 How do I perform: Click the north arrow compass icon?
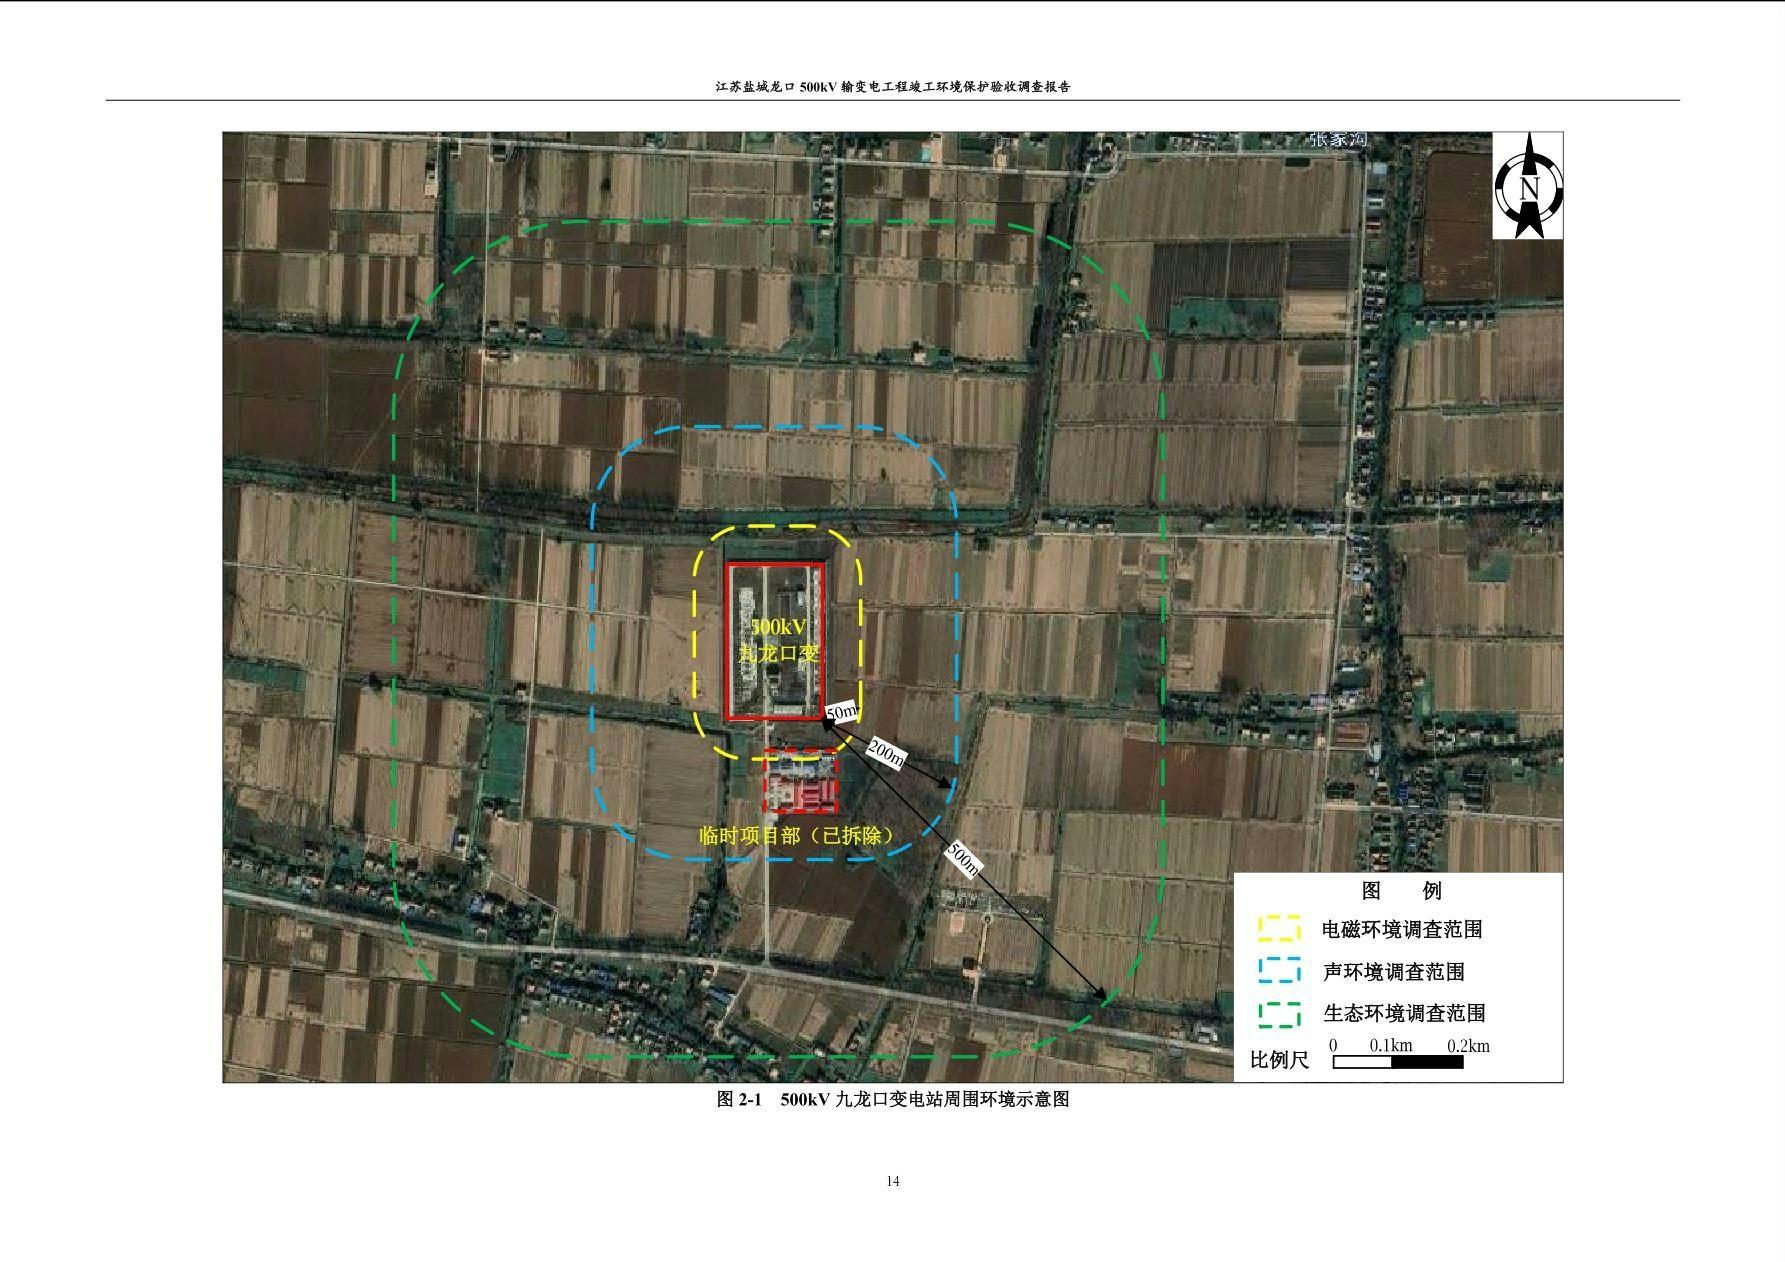[x=1528, y=187]
